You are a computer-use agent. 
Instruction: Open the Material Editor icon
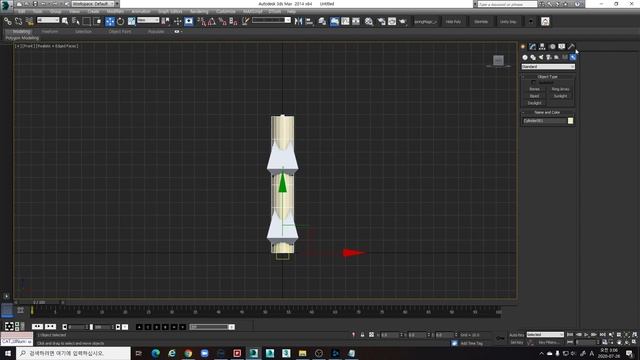tap(369, 21)
